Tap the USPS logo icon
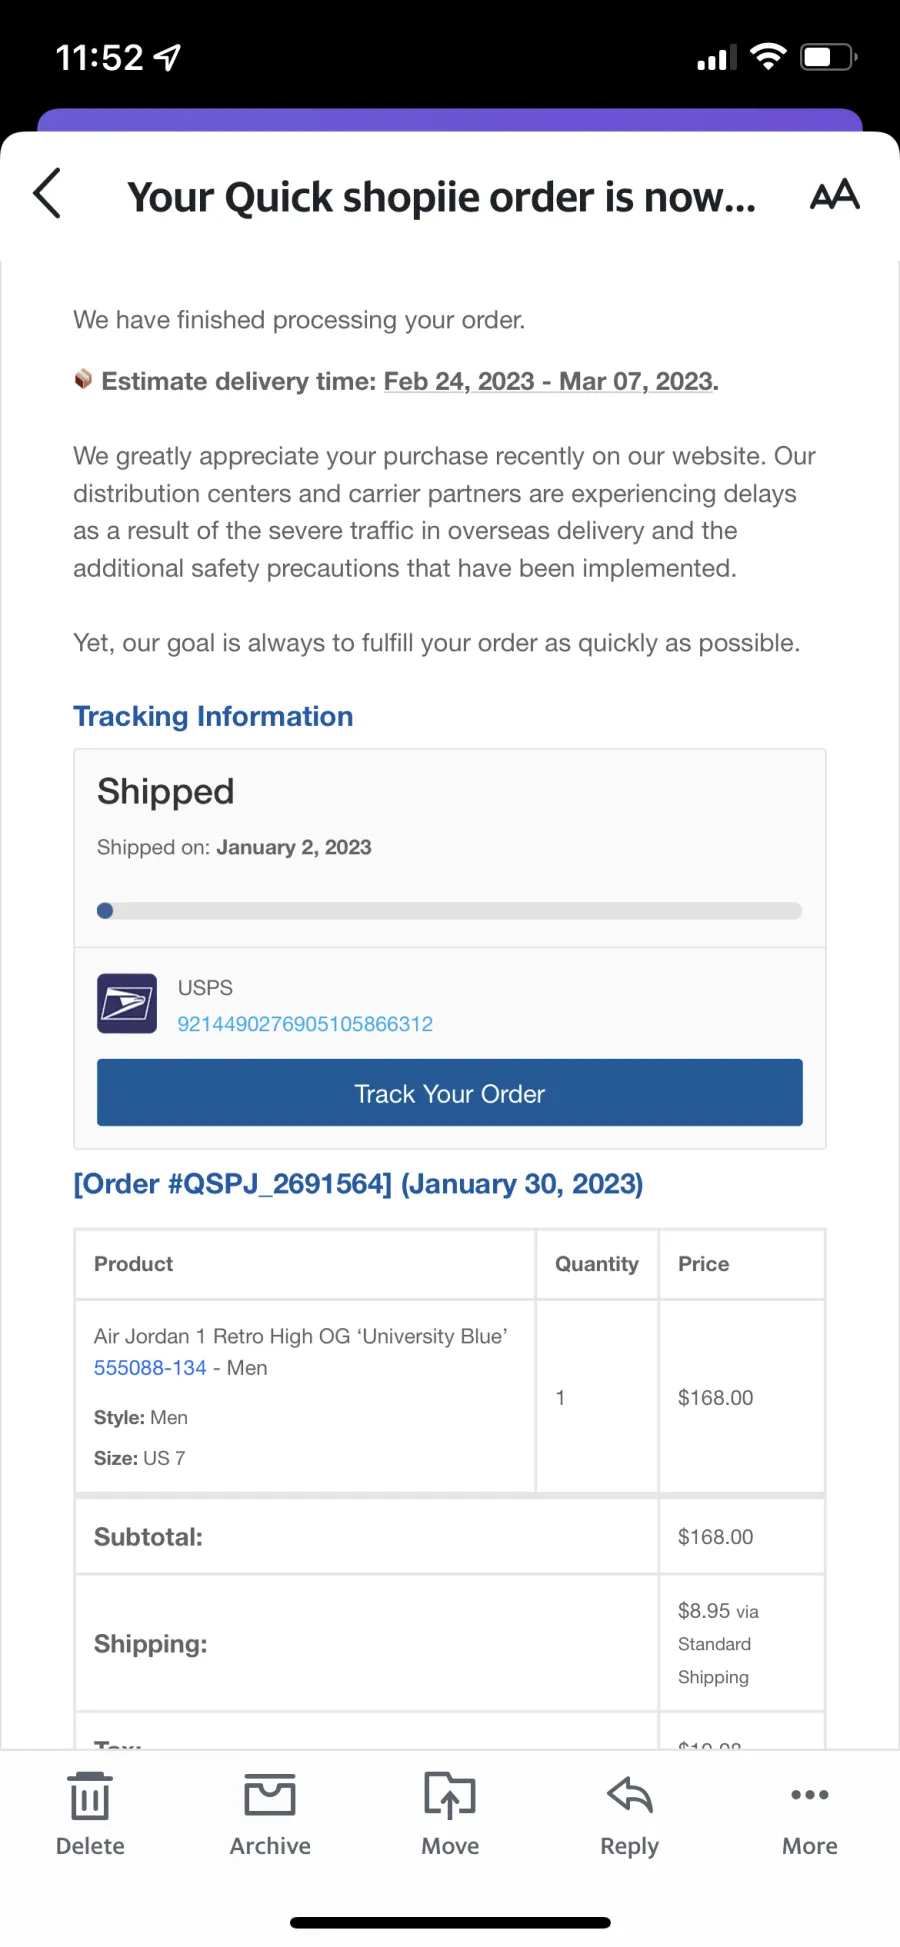The height and width of the screenshot is (1947, 900). [x=127, y=1003]
